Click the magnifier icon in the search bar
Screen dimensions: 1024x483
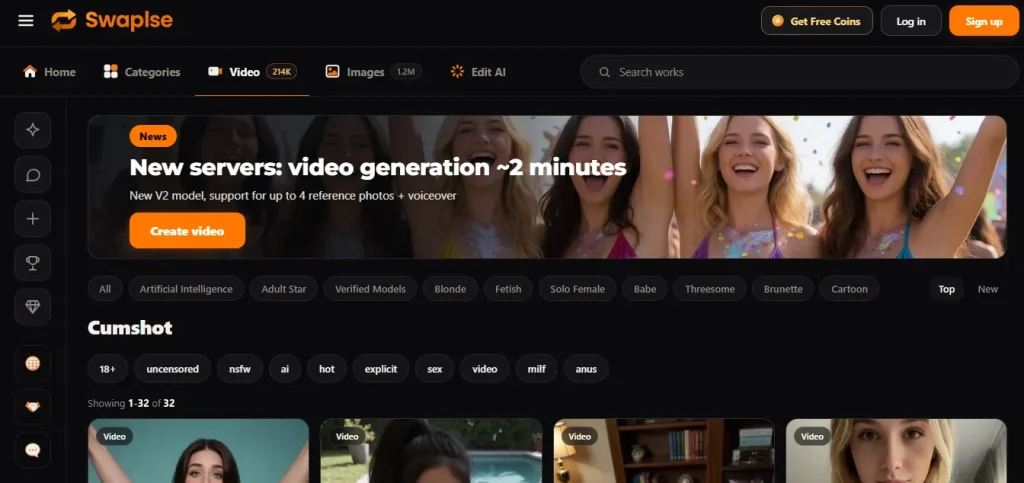[605, 72]
